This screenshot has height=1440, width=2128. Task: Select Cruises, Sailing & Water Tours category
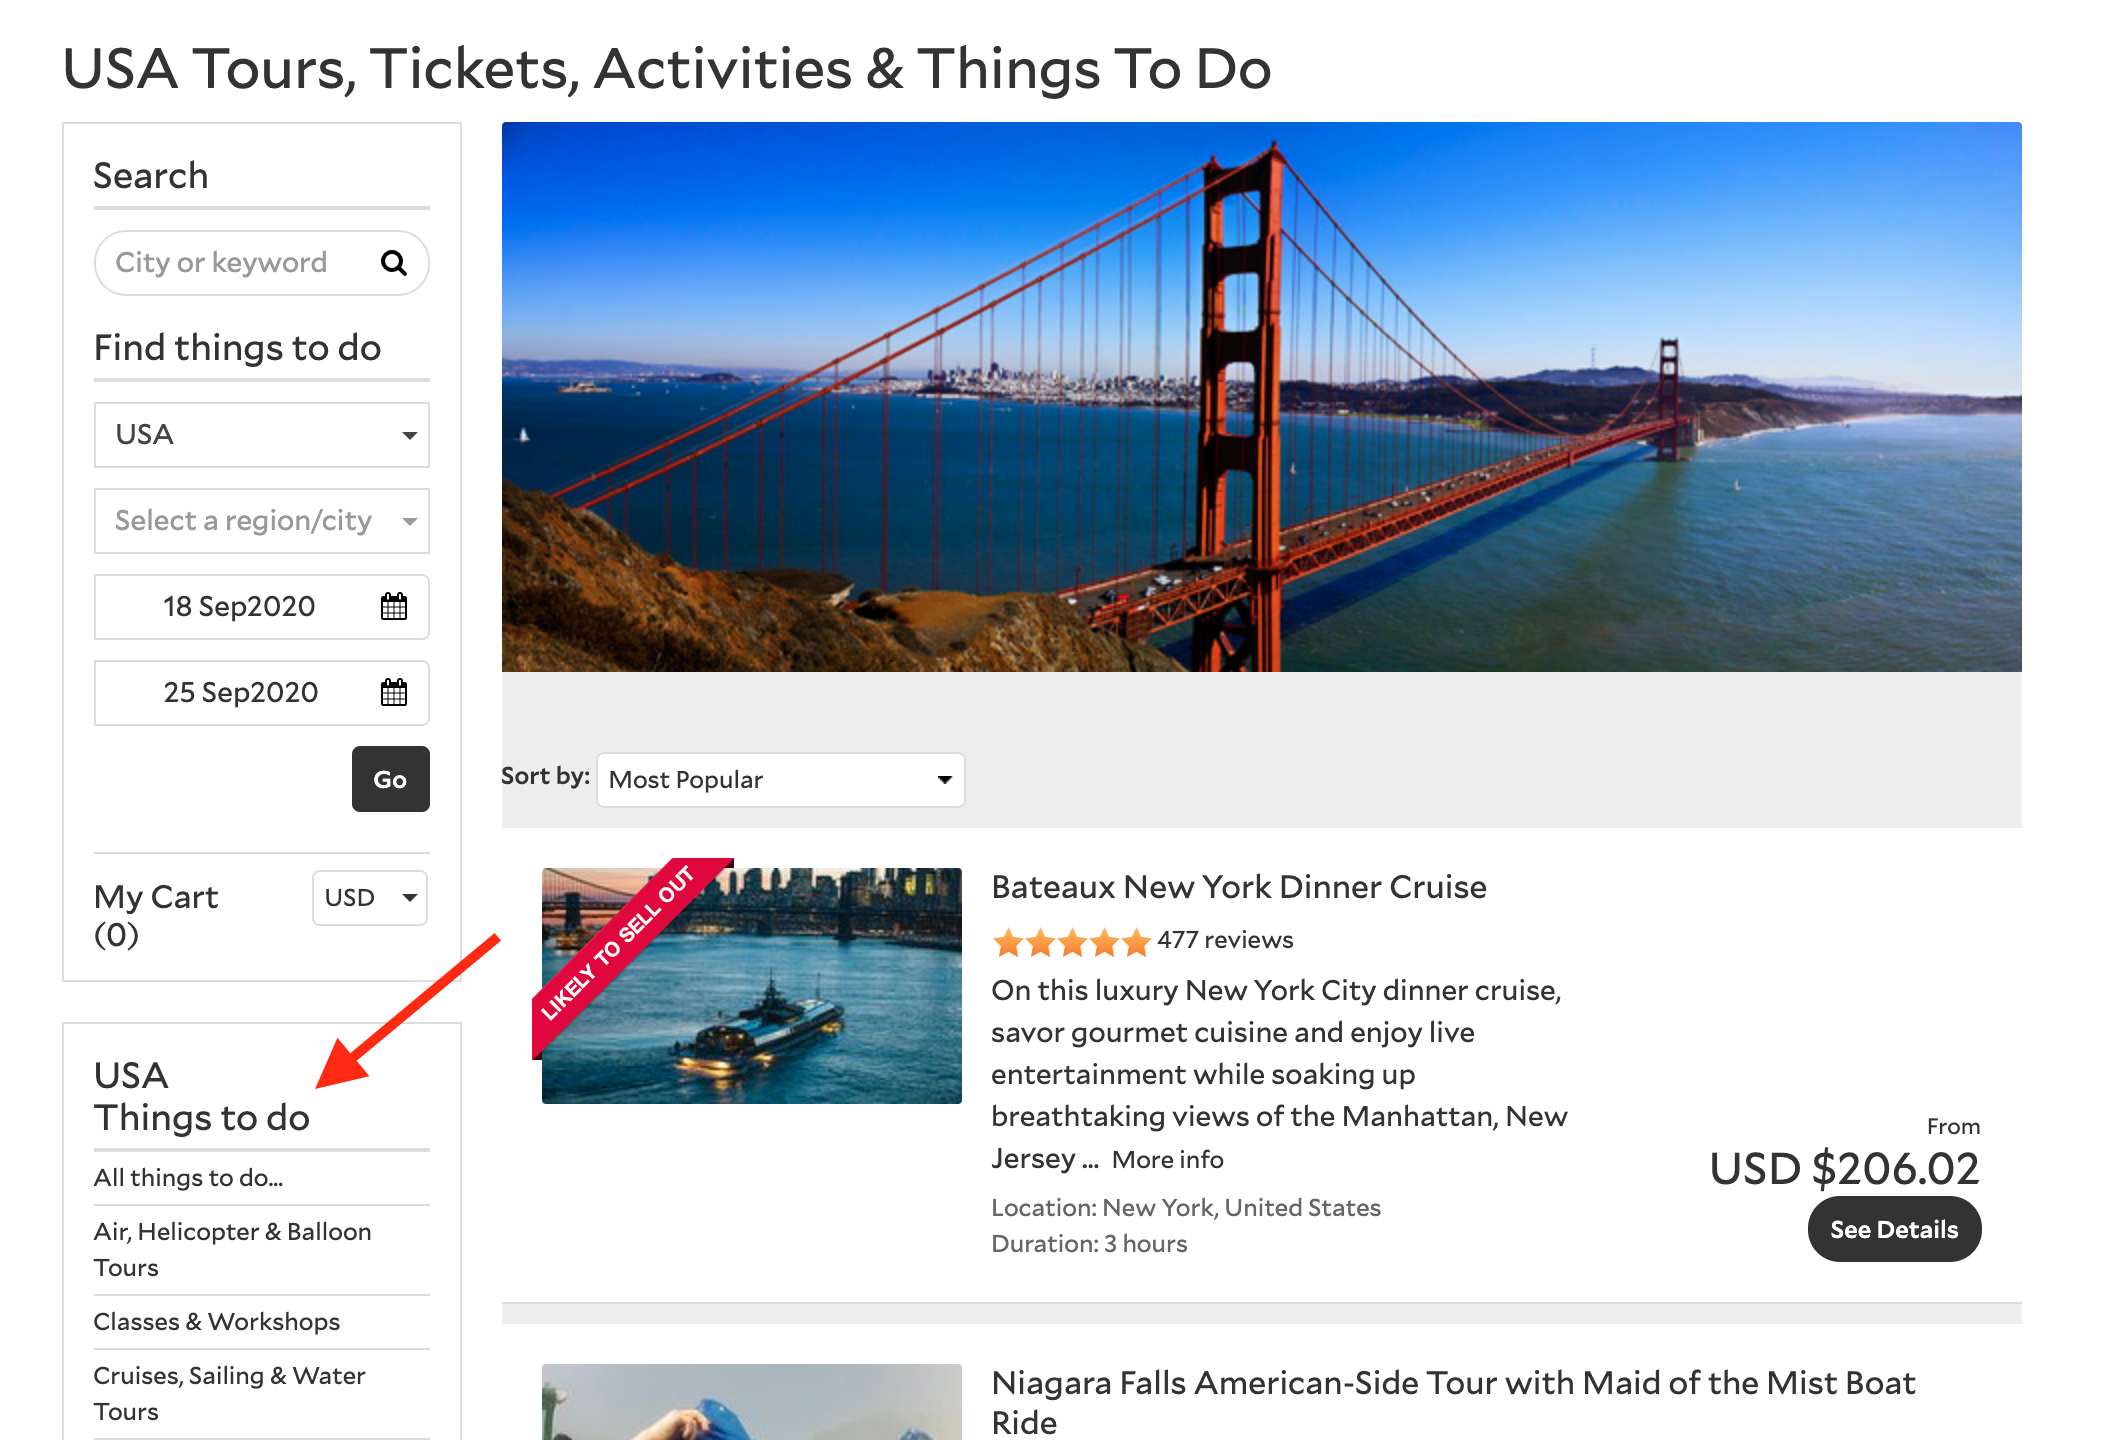pyautogui.click(x=230, y=1393)
